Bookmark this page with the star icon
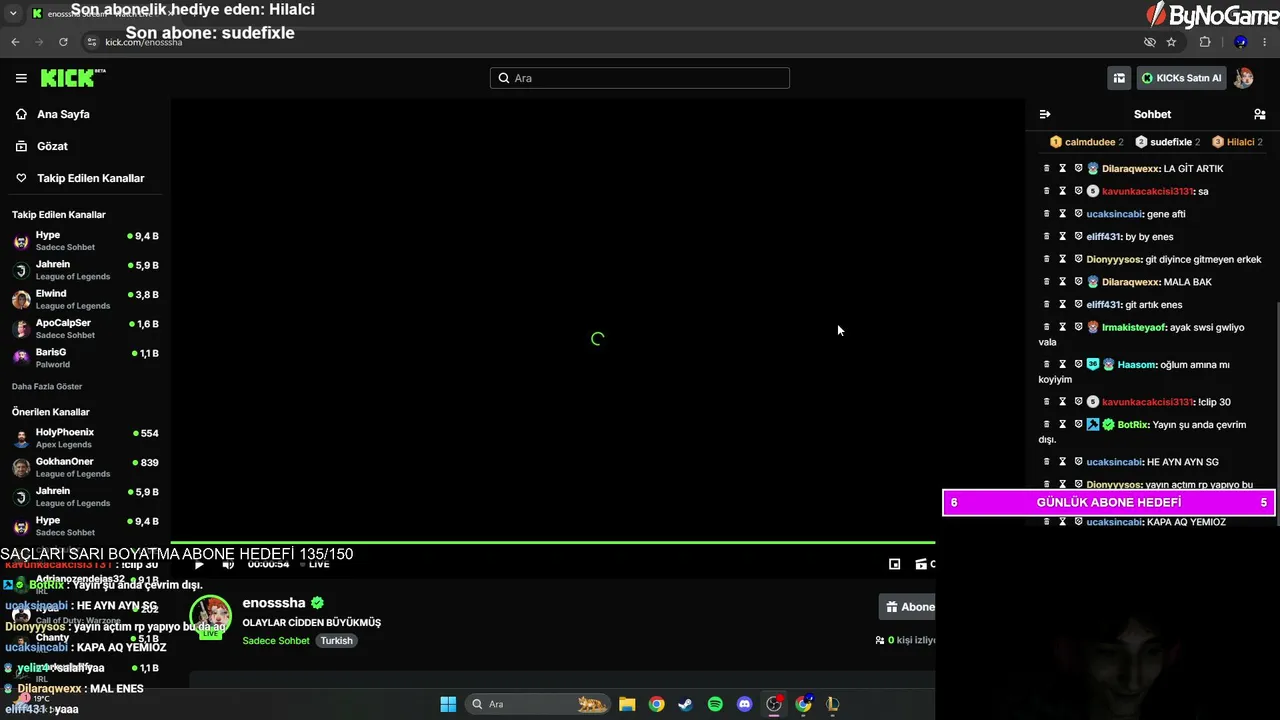This screenshot has height=720, width=1280. (1171, 42)
